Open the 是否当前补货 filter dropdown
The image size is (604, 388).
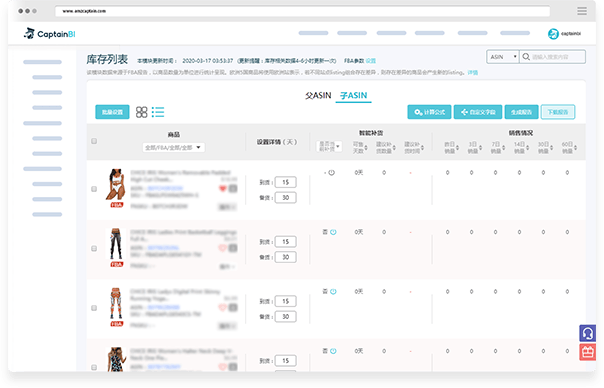tap(329, 146)
